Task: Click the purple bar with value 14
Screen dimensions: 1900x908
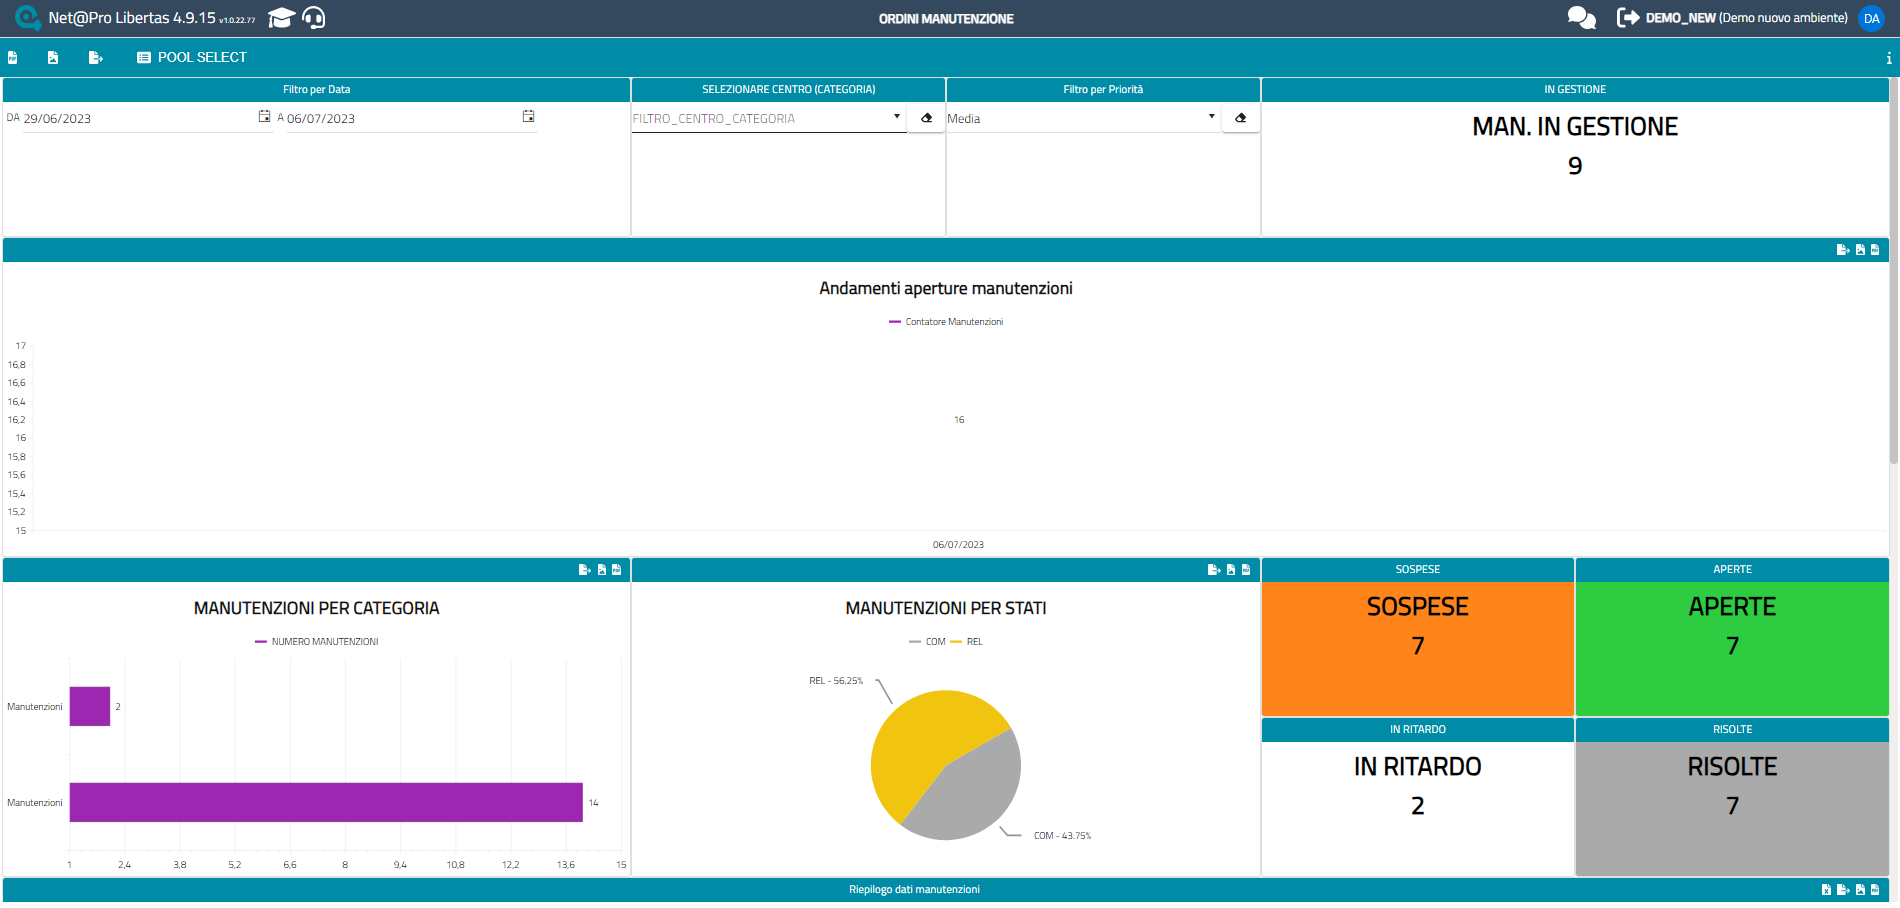Action: (326, 802)
